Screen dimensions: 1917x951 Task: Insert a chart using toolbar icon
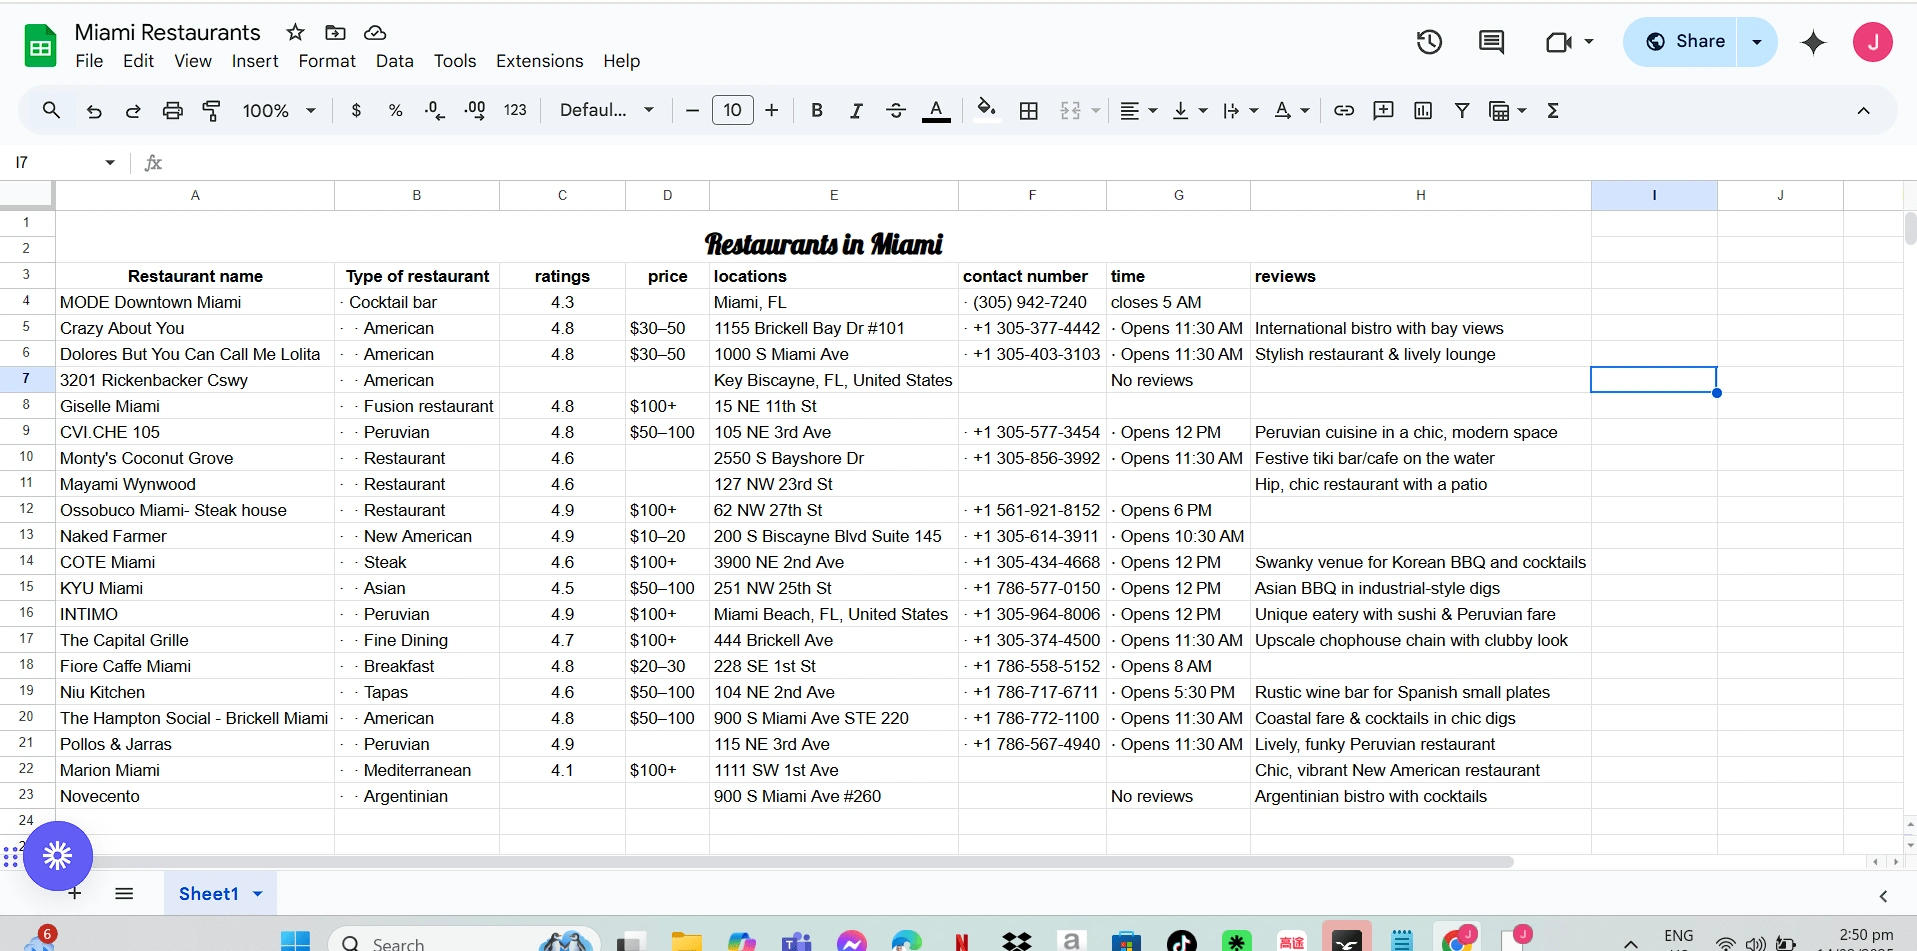point(1422,111)
